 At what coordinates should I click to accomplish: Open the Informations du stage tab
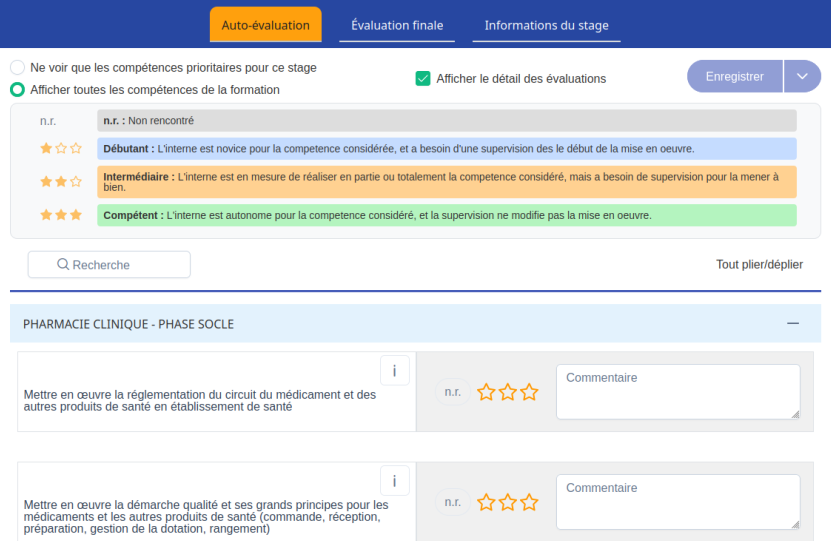tap(546, 25)
